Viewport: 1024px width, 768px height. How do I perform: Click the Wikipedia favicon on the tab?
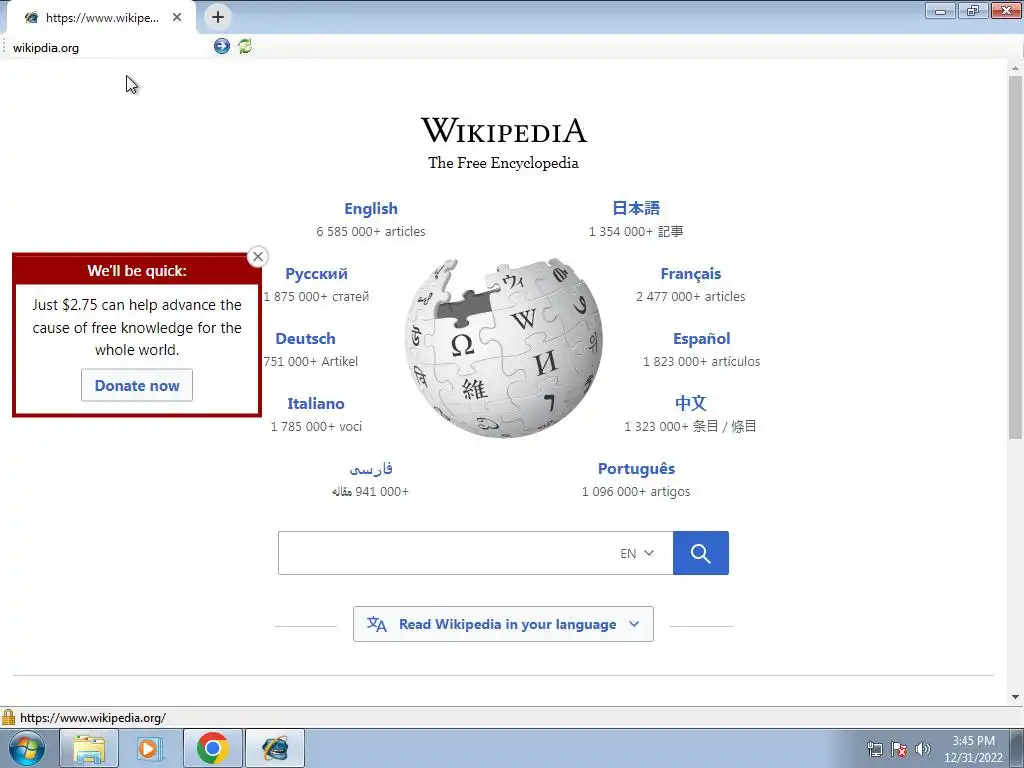pyautogui.click(x=31, y=18)
